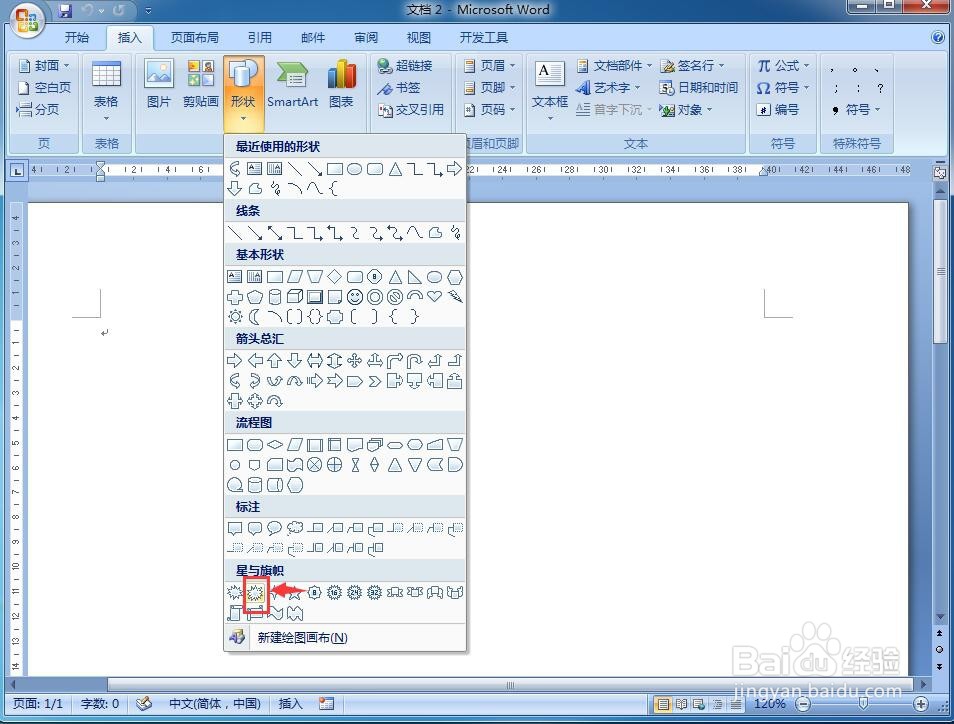The image size is (954, 724).
Task: Add a Bookmark (书签)
Action: point(399,88)
